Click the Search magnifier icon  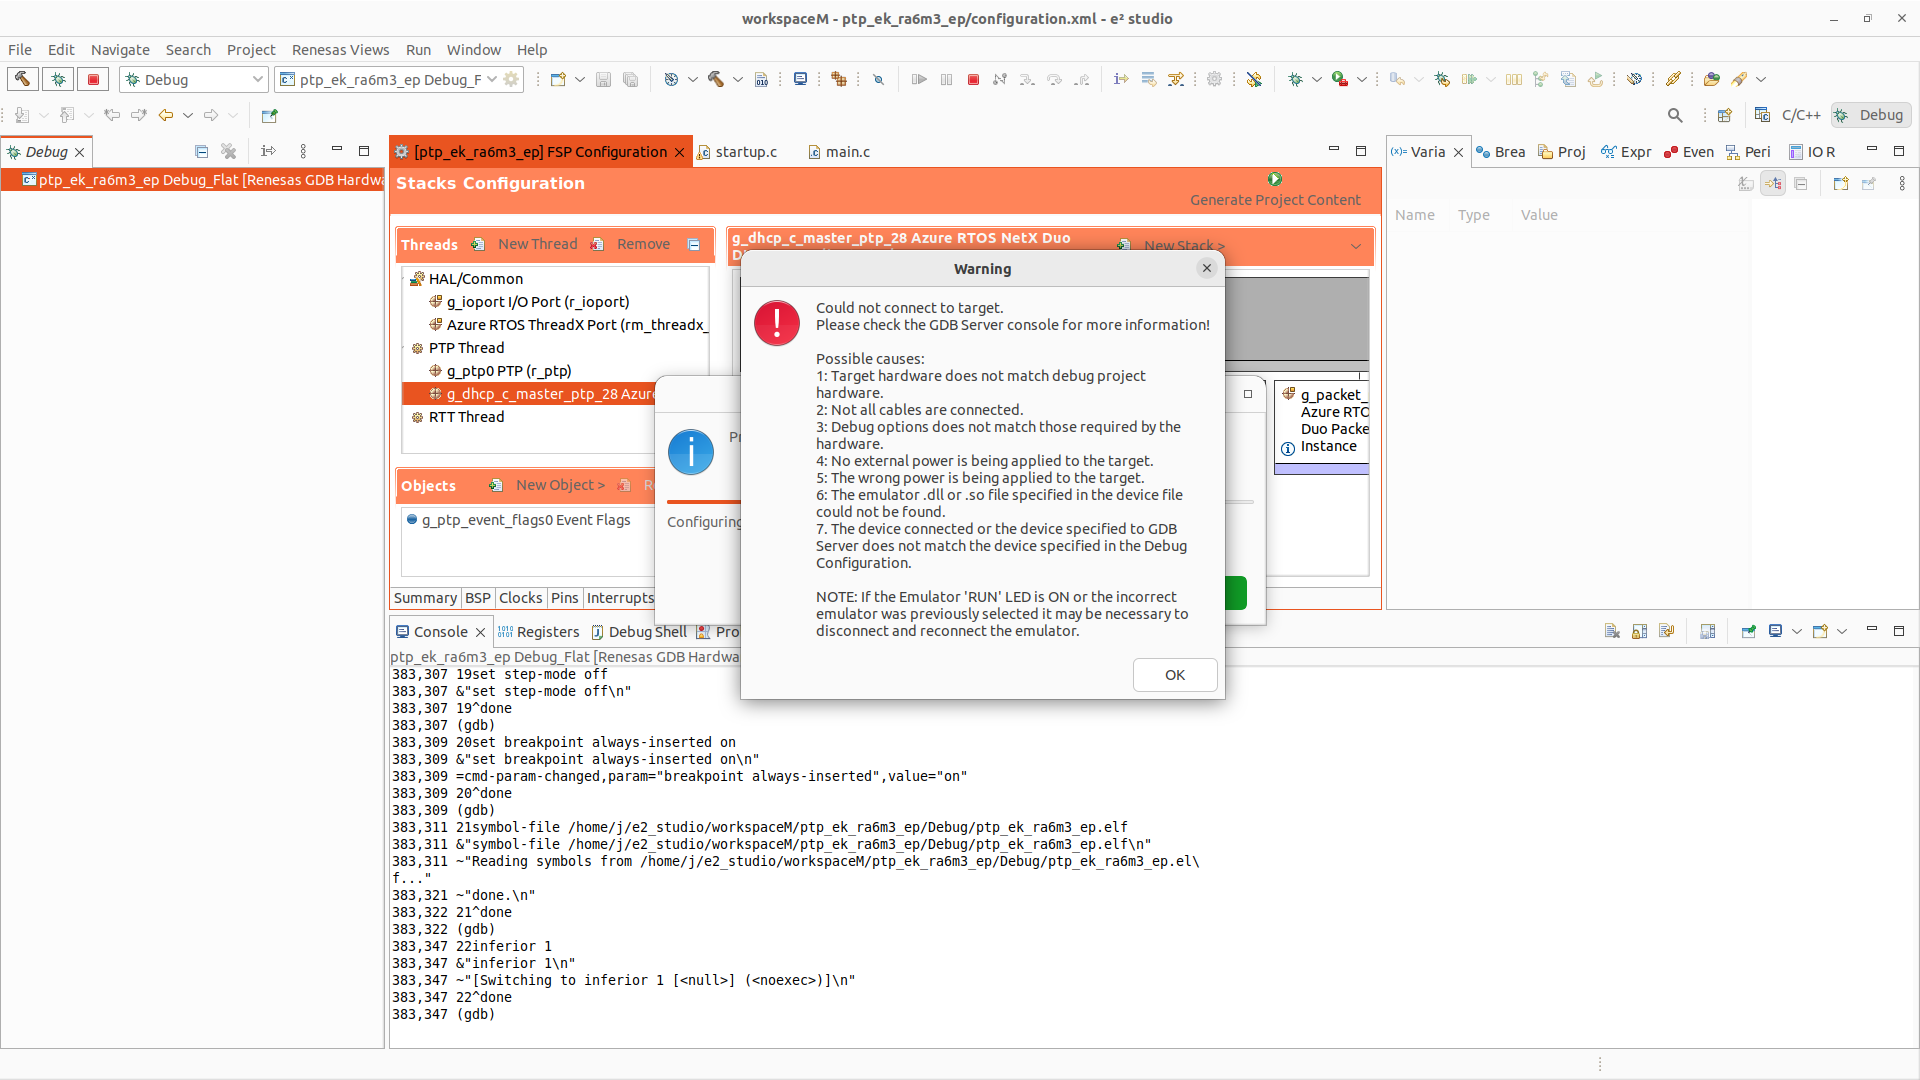click(1675, 115)
